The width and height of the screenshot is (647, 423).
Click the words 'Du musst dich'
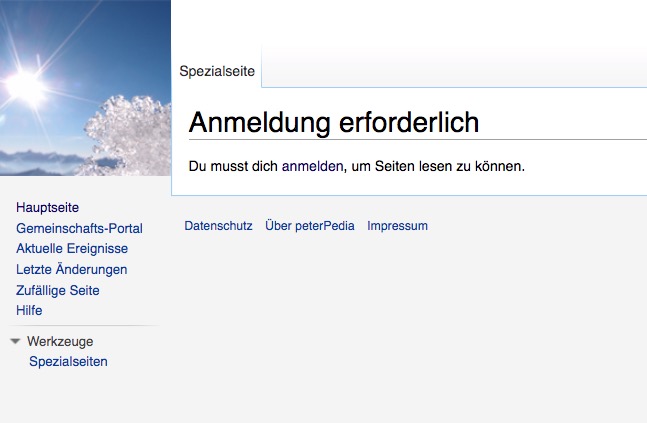pos(233,166)
